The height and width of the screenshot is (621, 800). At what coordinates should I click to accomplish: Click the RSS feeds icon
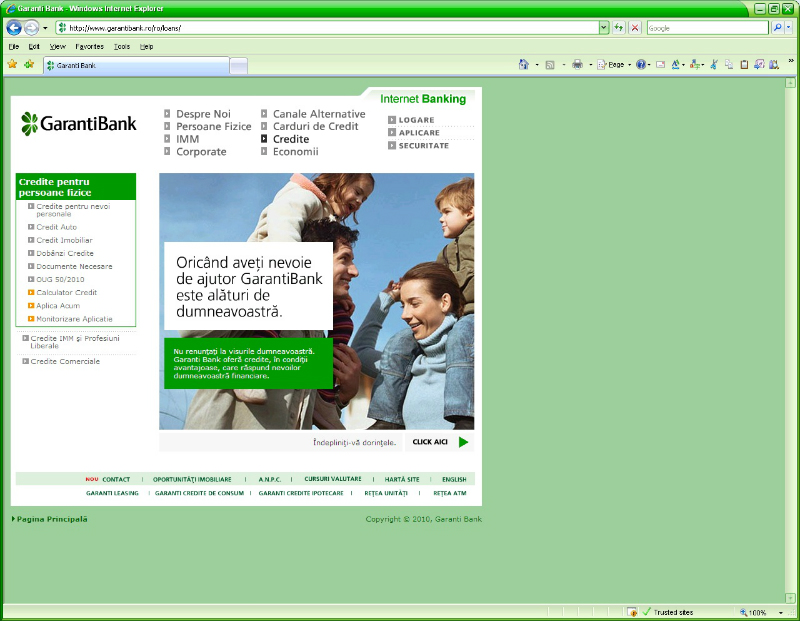coord(550,65)
